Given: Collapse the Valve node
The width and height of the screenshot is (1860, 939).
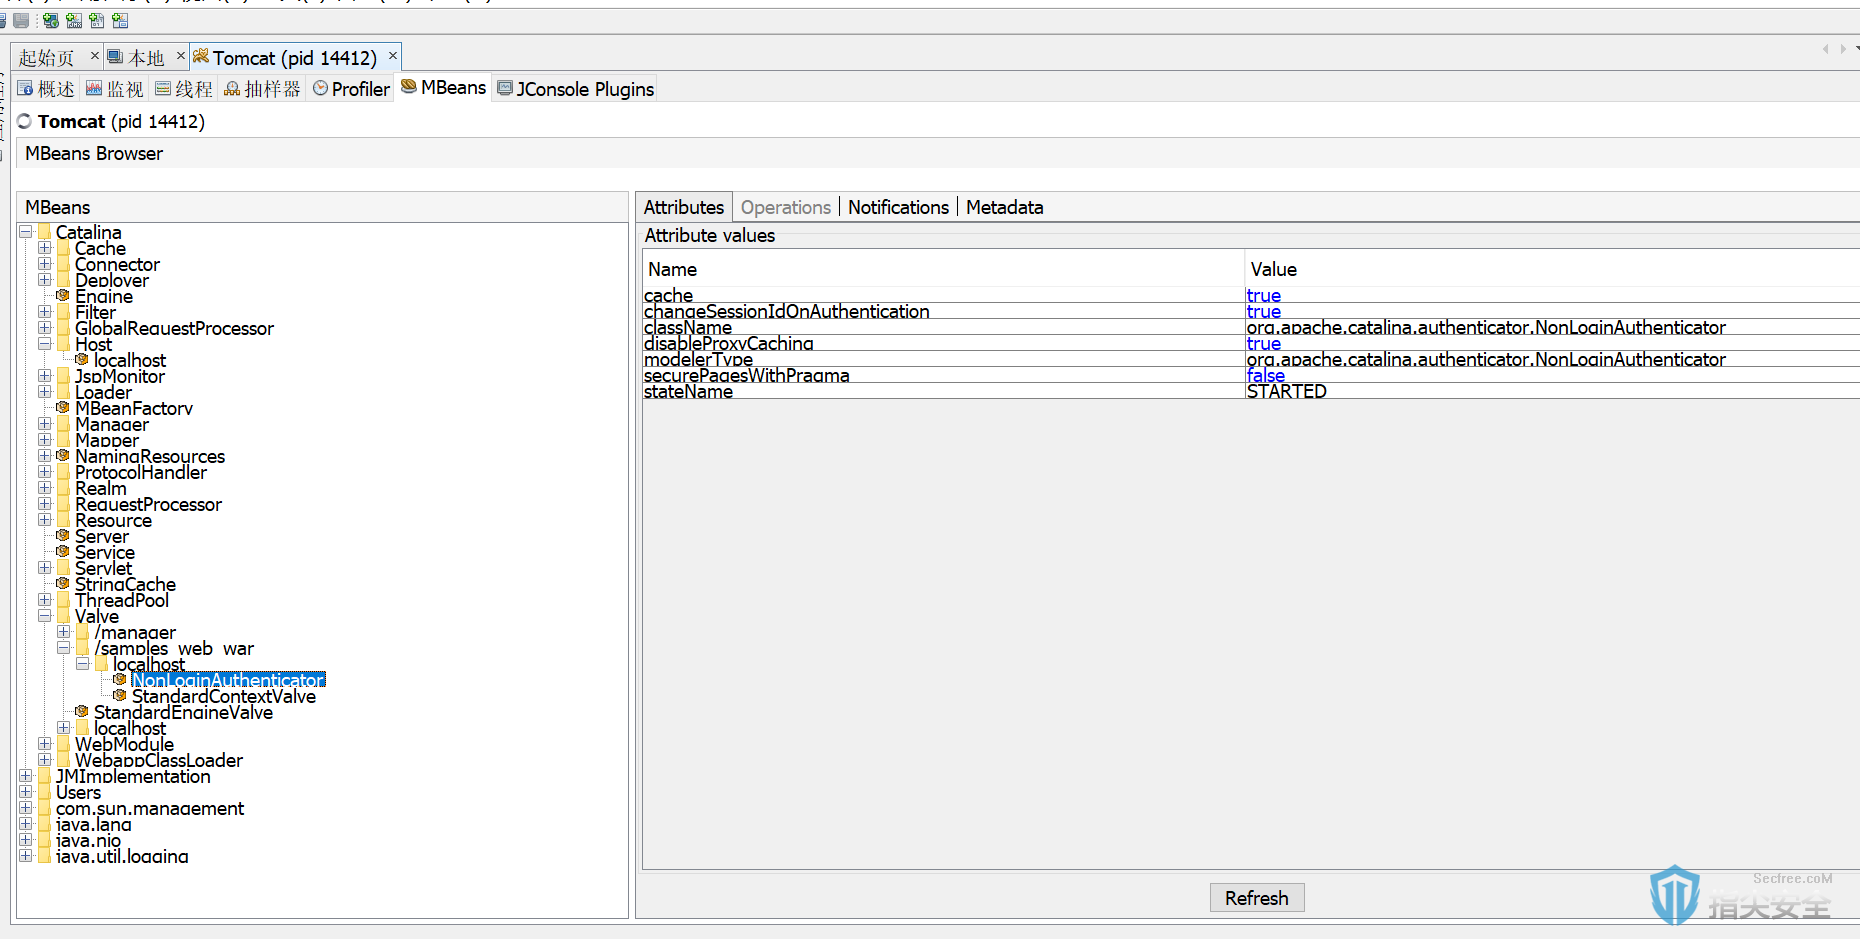Looking at the screenshot, I should click(45, 616).
